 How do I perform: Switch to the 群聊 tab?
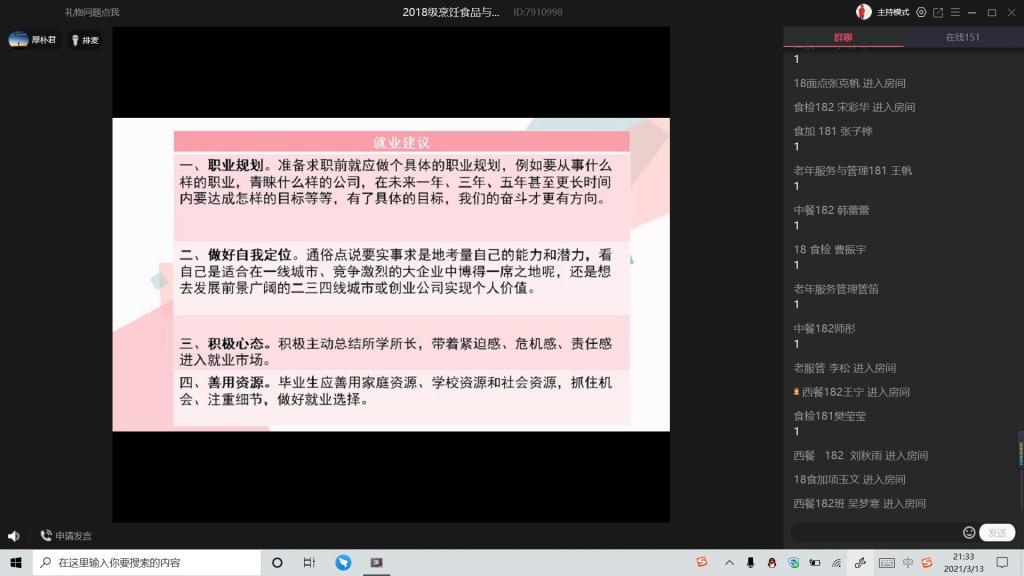click(843, 38)
